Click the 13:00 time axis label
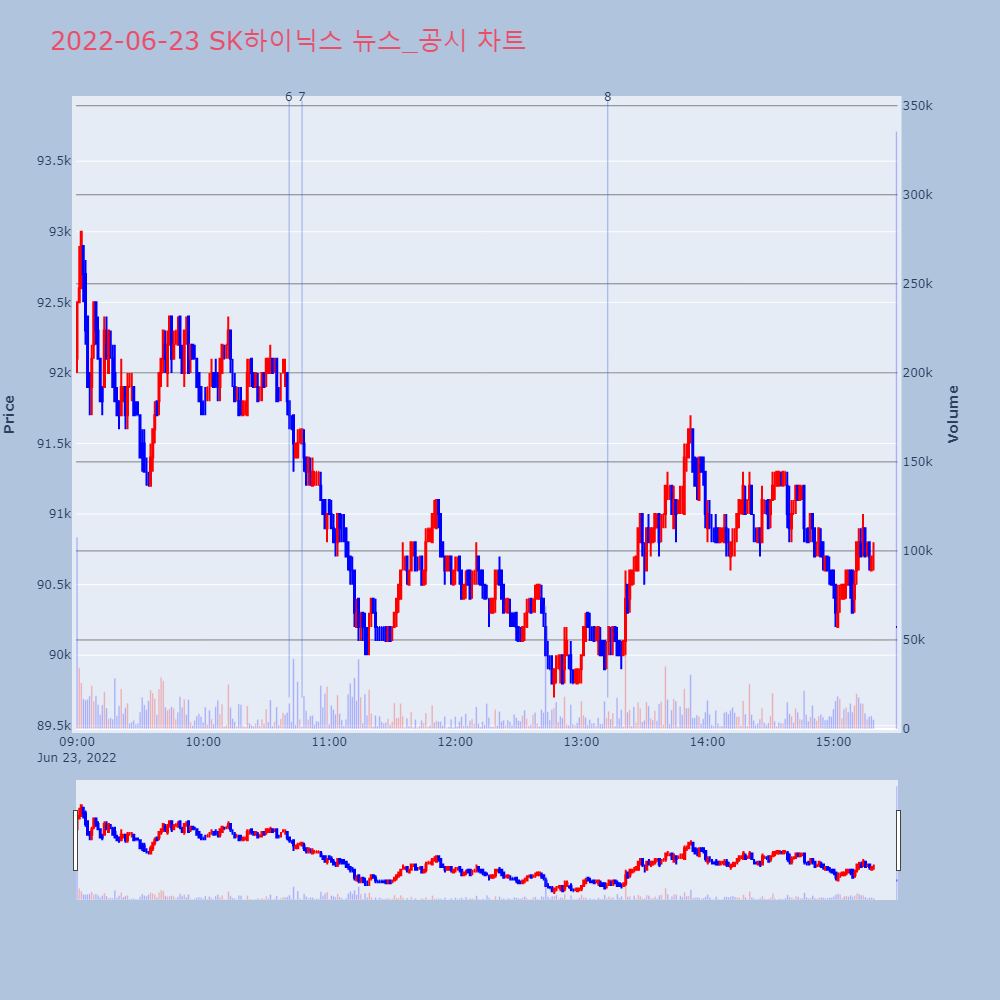The width and height of the screenshot is (1000, 1000). [x=582, y=742]
